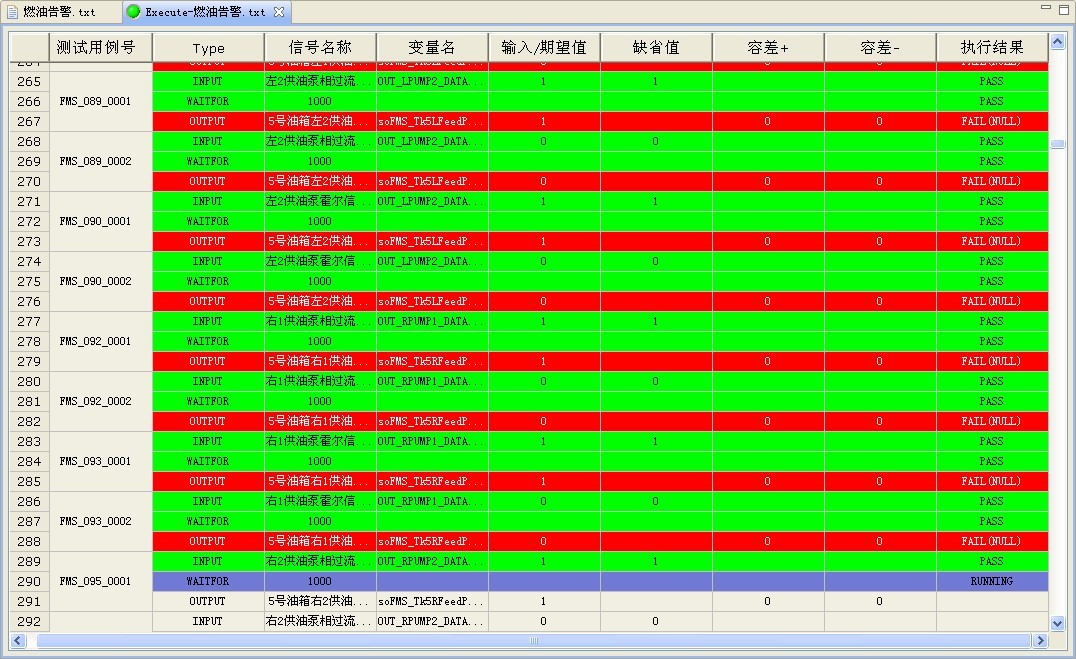Click FAIL(NULL) result in row 288
Viewport: 1076px width, 659px height.
[x=991, y=541]
